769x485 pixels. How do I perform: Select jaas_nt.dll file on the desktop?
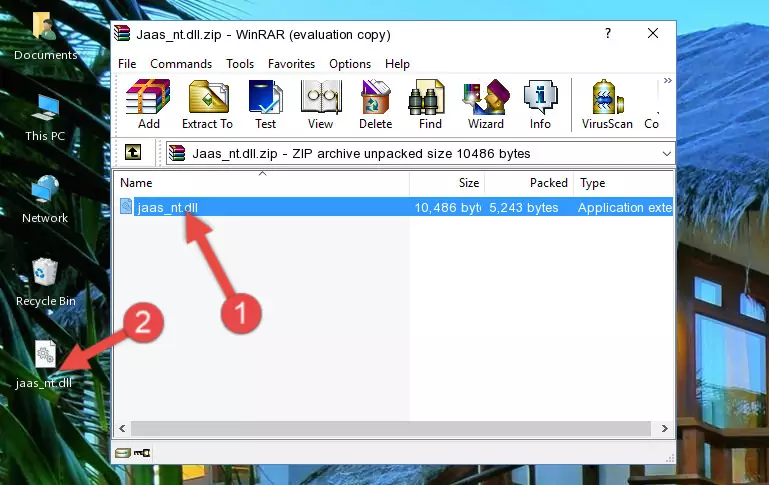[44, 364]
